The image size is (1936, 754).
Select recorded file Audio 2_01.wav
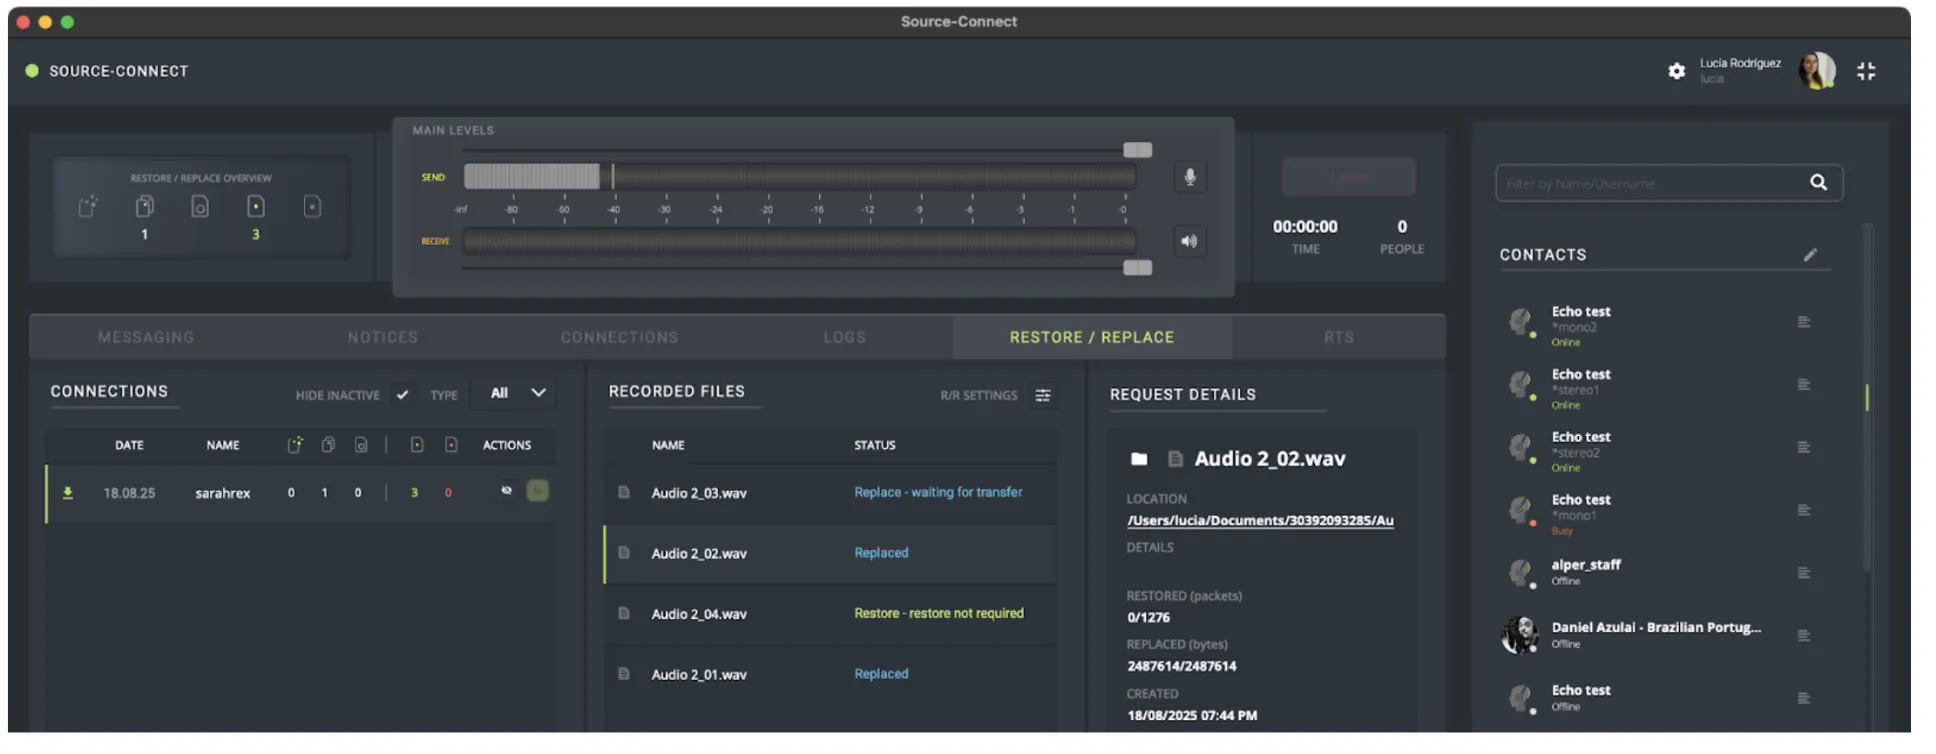(x=830, y=675)
